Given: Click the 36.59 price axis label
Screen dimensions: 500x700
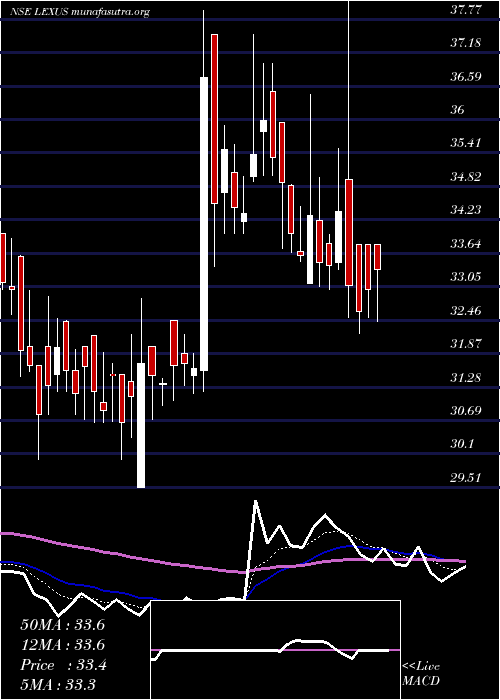Looking at the screenshot, I should click(x=466, y=76).
